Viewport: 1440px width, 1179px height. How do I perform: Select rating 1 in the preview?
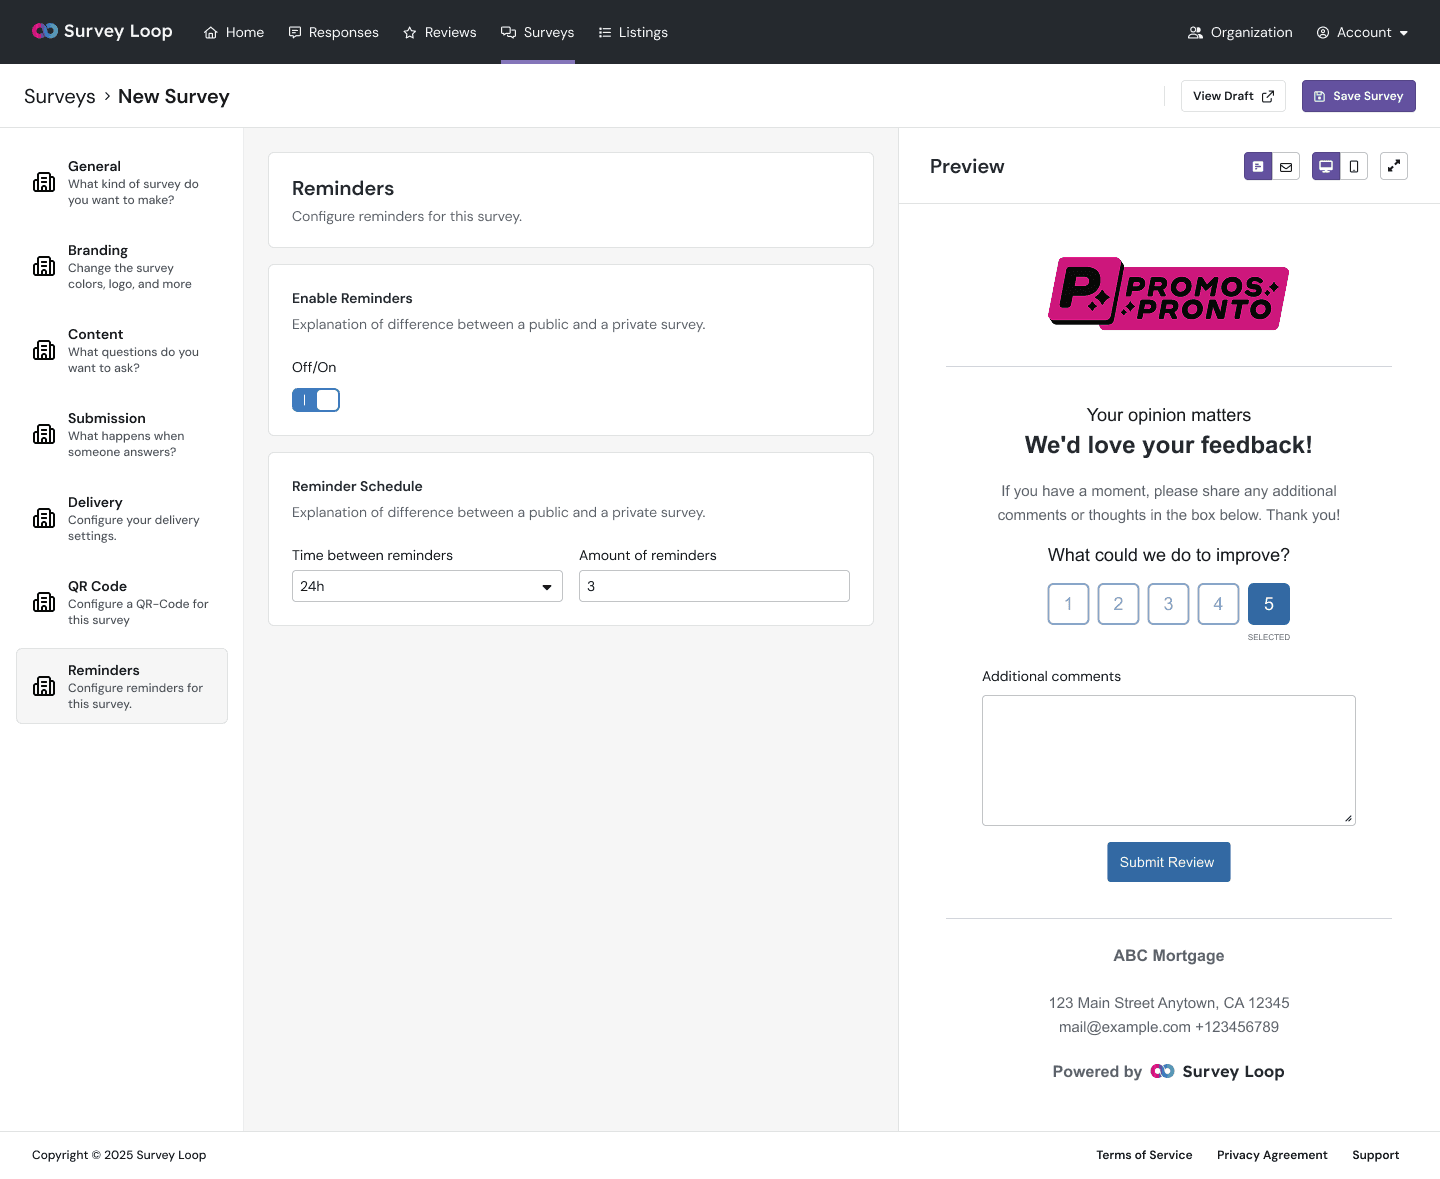pyautogui.click(x=1068, y=604)
